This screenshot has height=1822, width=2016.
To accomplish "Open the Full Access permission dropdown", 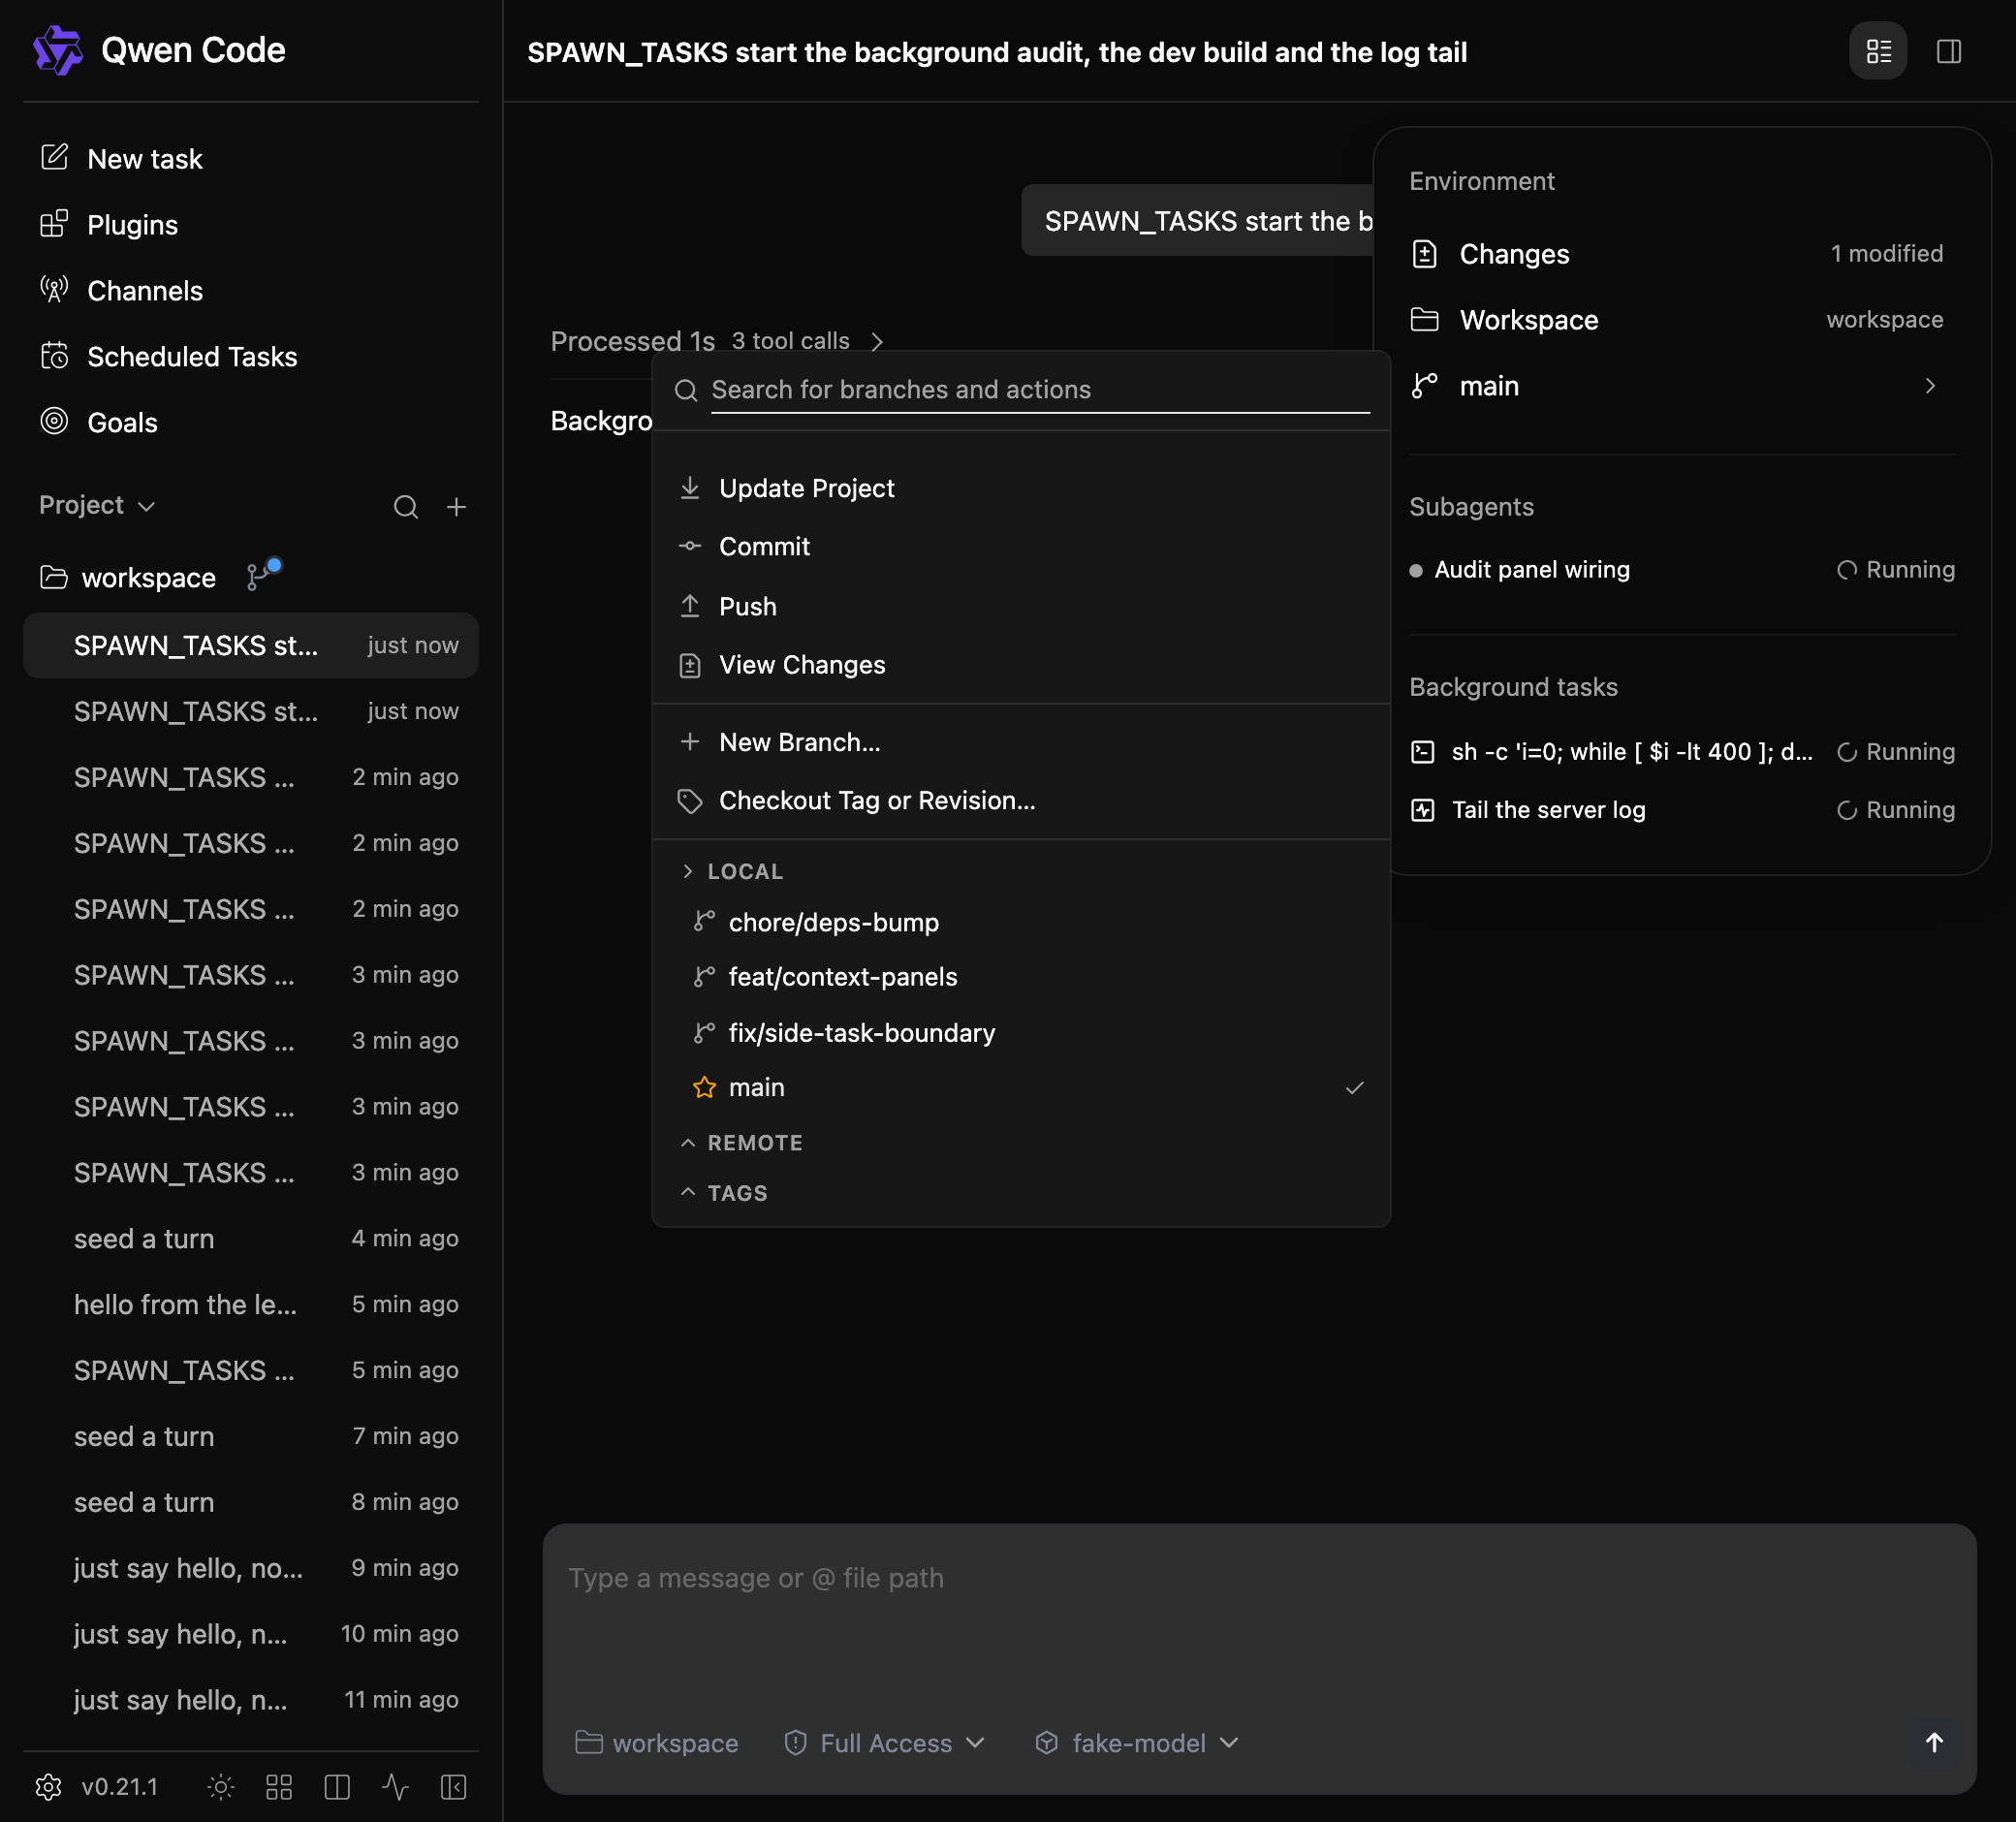I will click(886, 1743).
